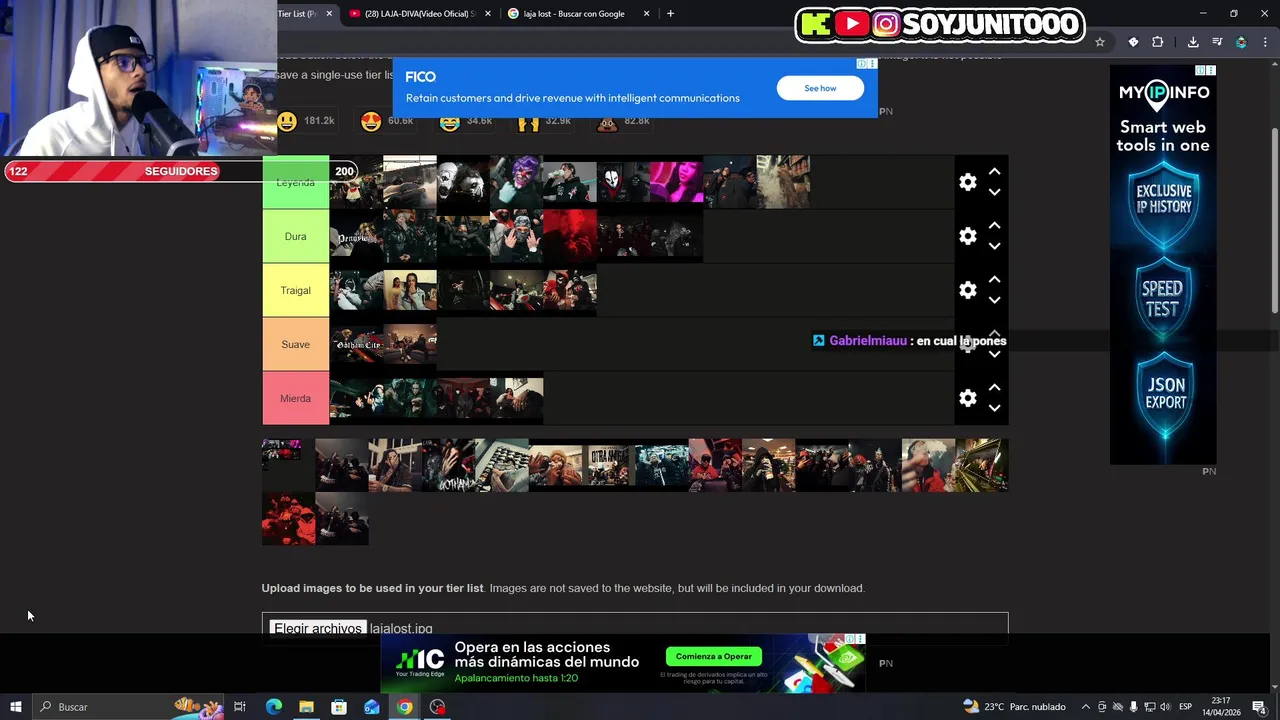Move Traigal tier down with arrow
The image size is (1280, 720).
[994, 300]
